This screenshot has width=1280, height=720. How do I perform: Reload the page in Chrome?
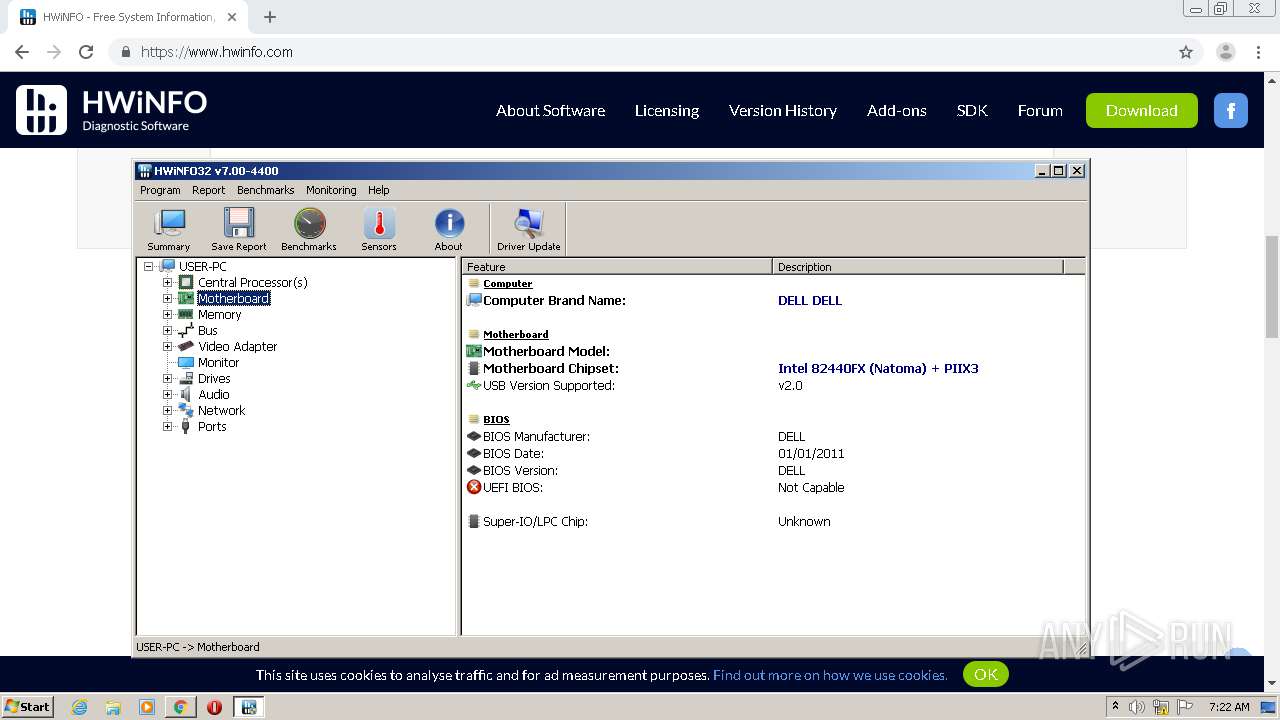(86, 52)
